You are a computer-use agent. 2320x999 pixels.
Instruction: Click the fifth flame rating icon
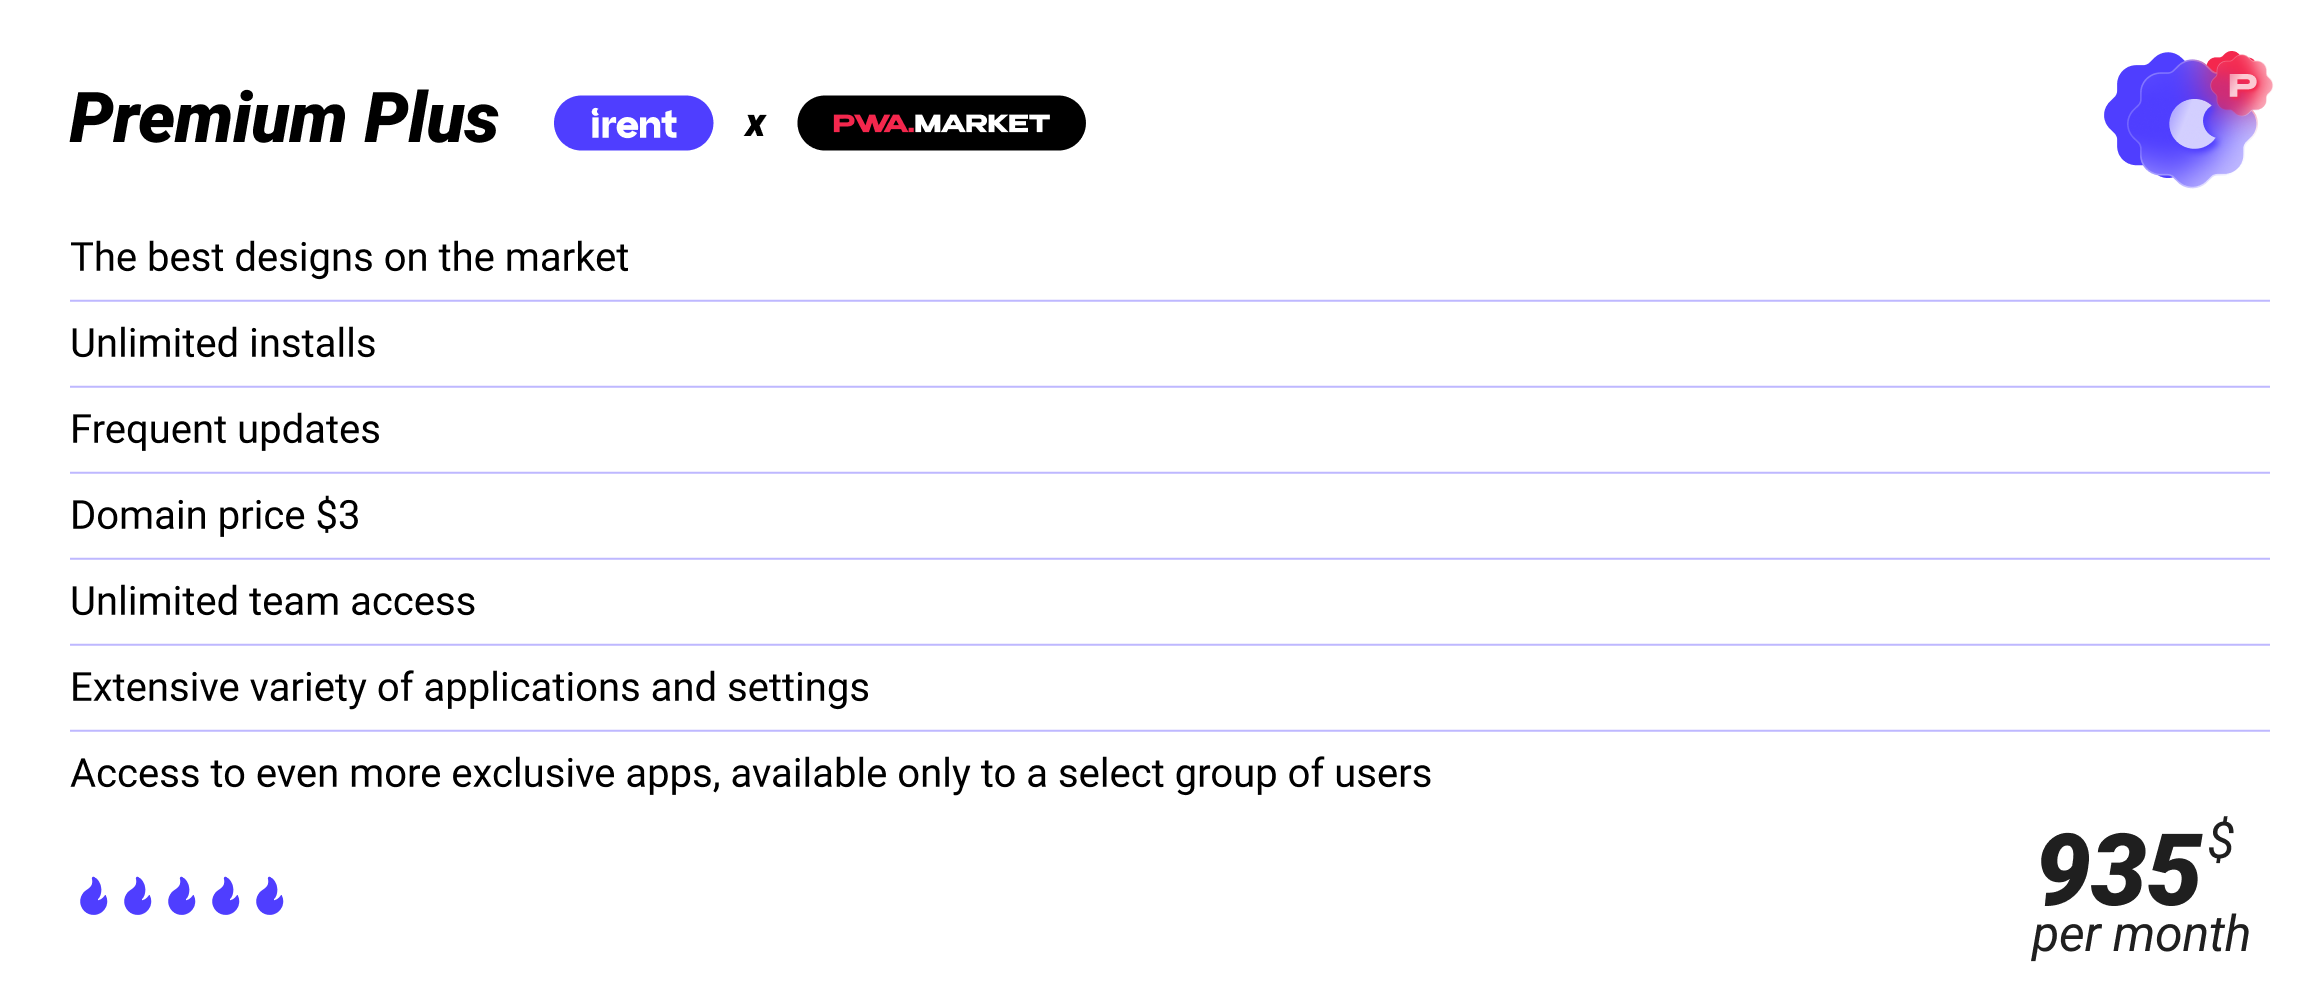click(270, 896)
